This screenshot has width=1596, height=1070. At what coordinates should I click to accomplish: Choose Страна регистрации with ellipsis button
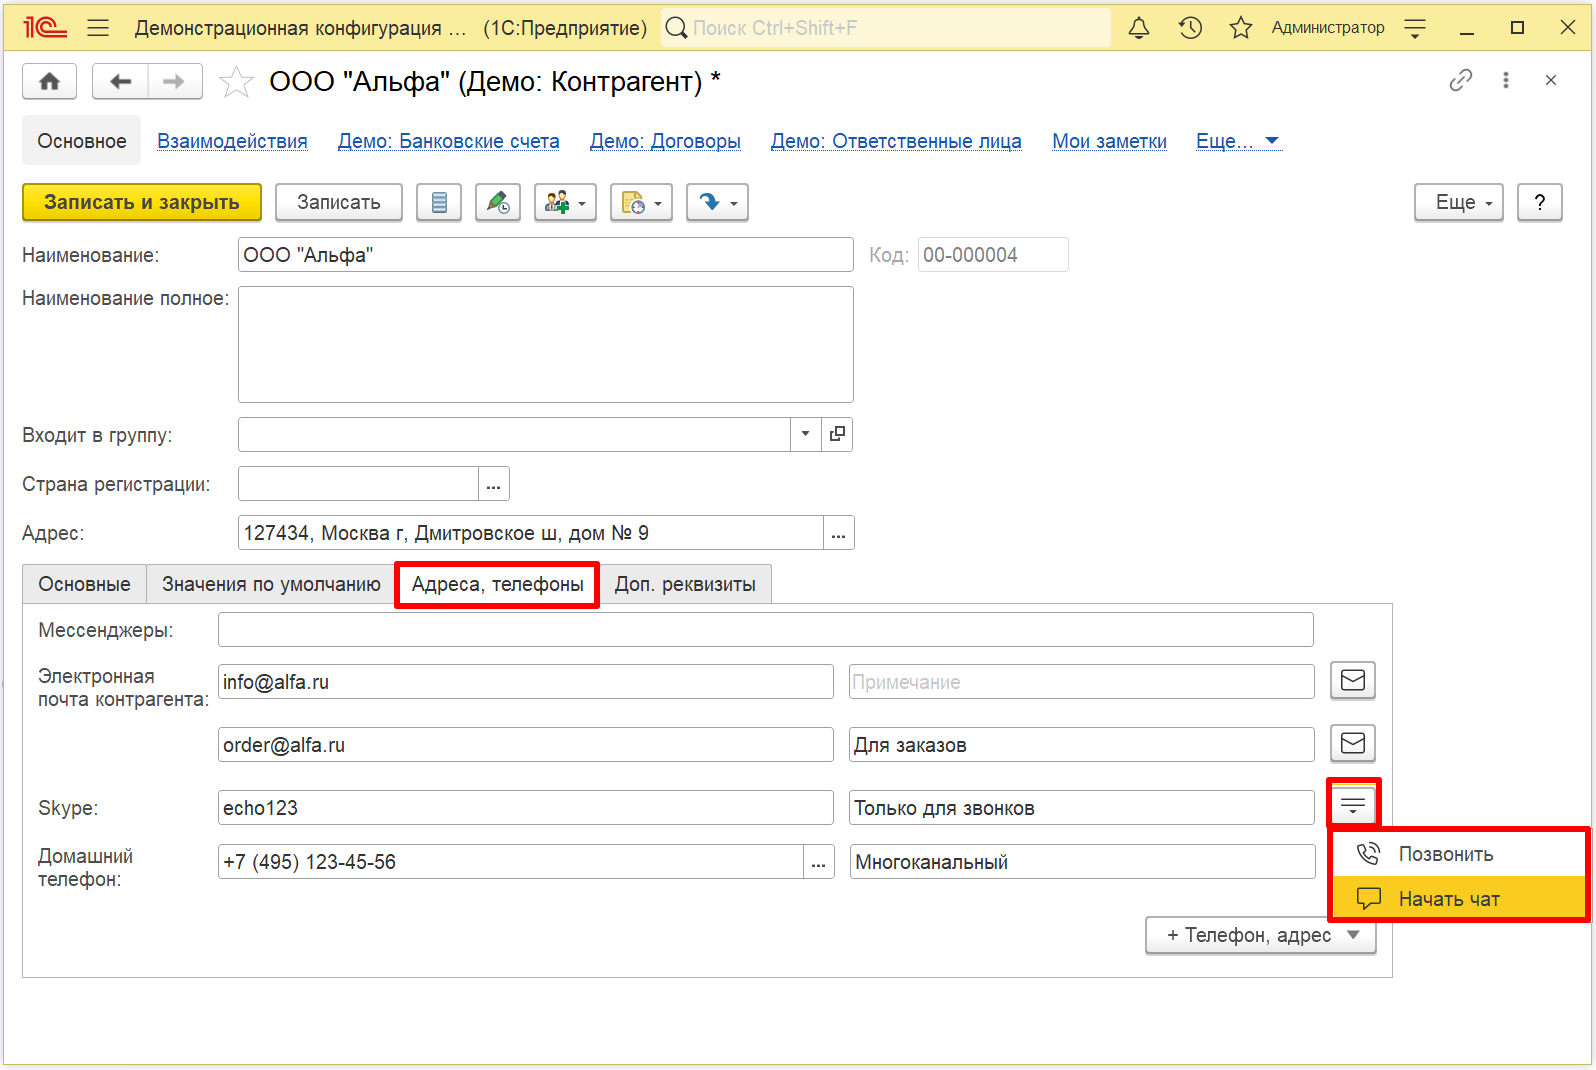[494, 483]
